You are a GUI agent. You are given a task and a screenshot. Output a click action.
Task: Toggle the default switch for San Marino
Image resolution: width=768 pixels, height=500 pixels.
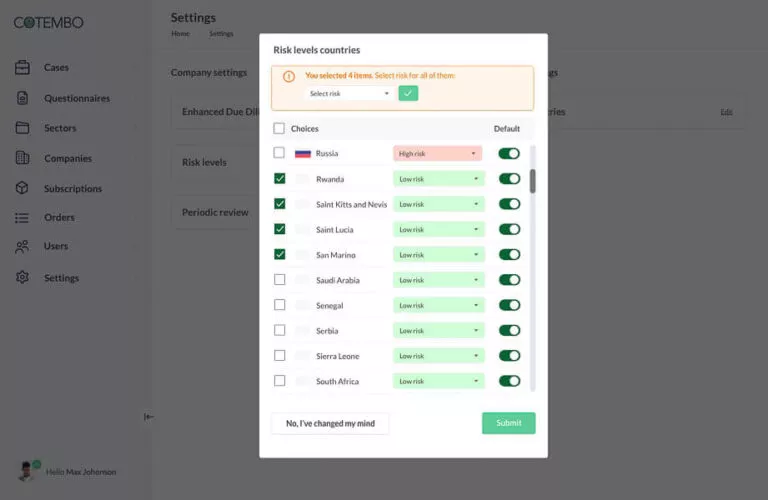tap(509, 255)
